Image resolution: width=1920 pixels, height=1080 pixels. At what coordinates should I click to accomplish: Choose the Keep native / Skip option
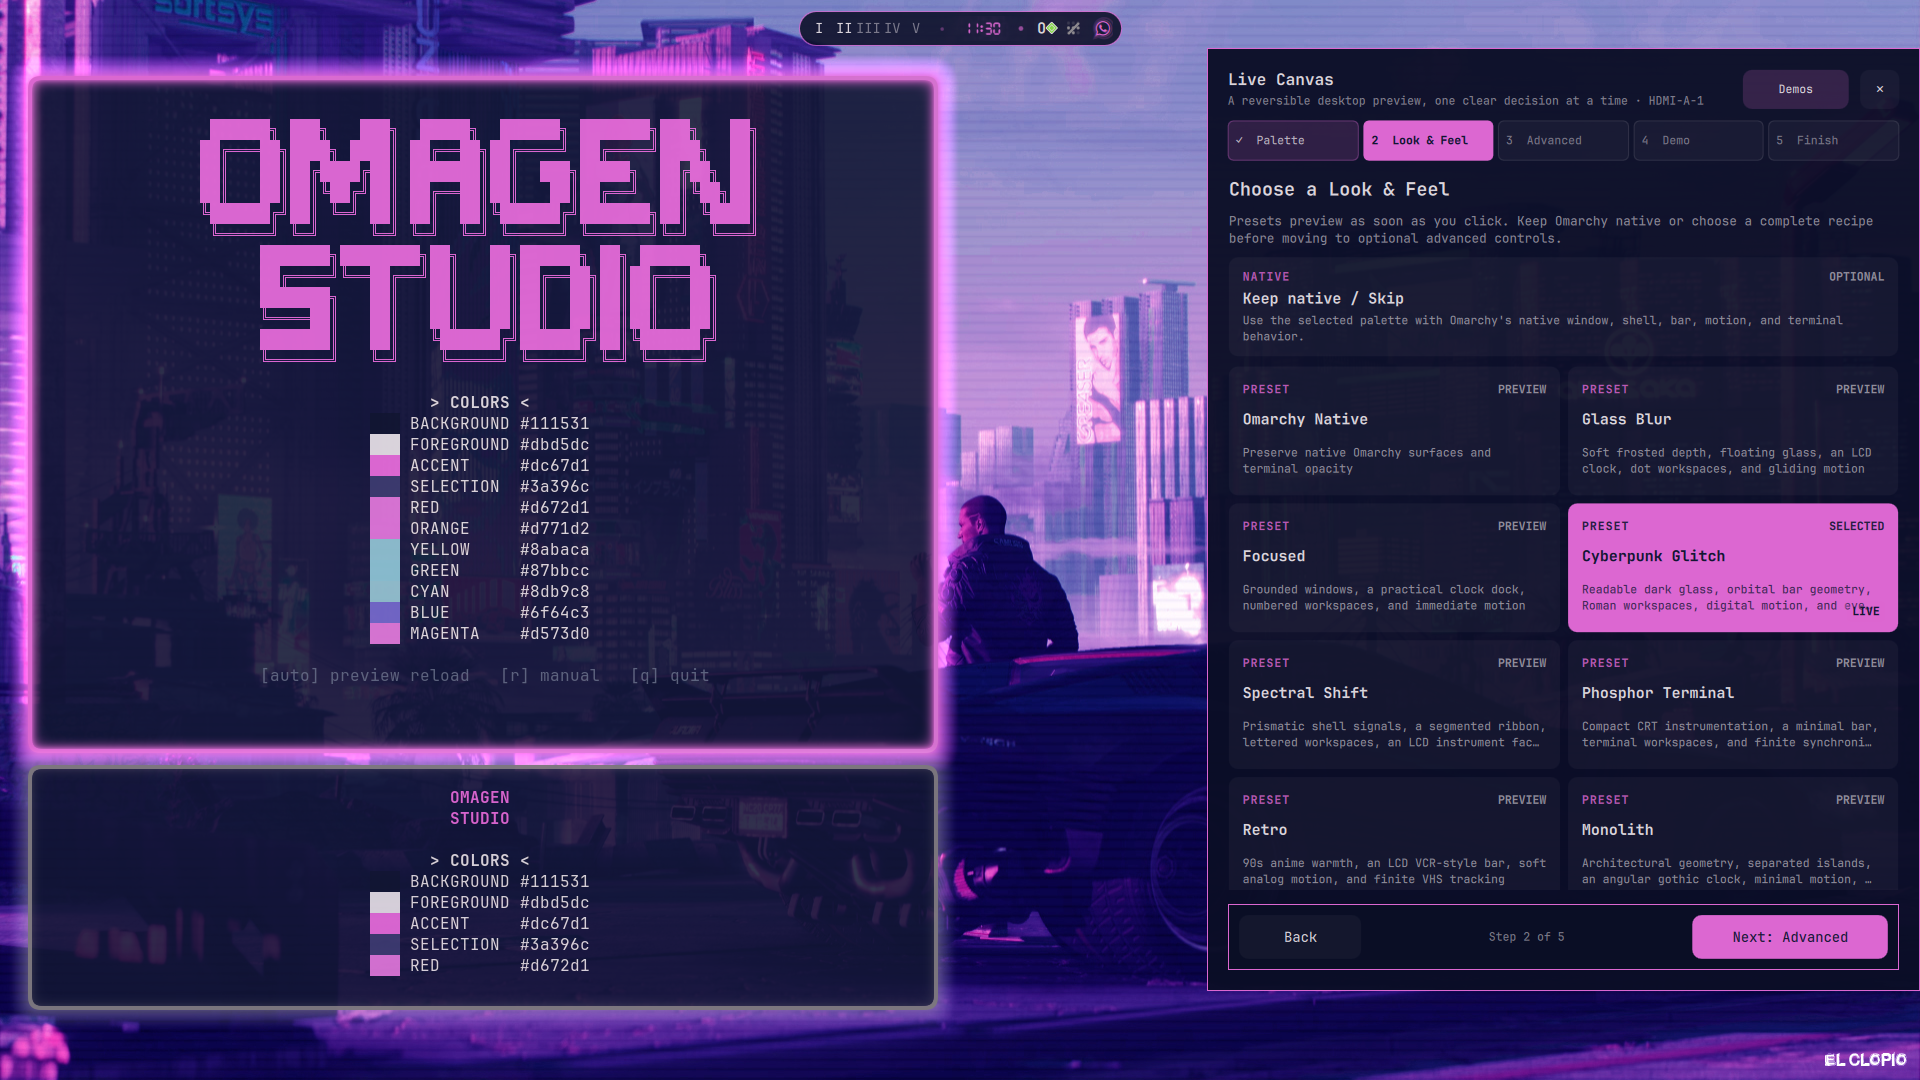pyautogui.click(x=1563, y=307)
